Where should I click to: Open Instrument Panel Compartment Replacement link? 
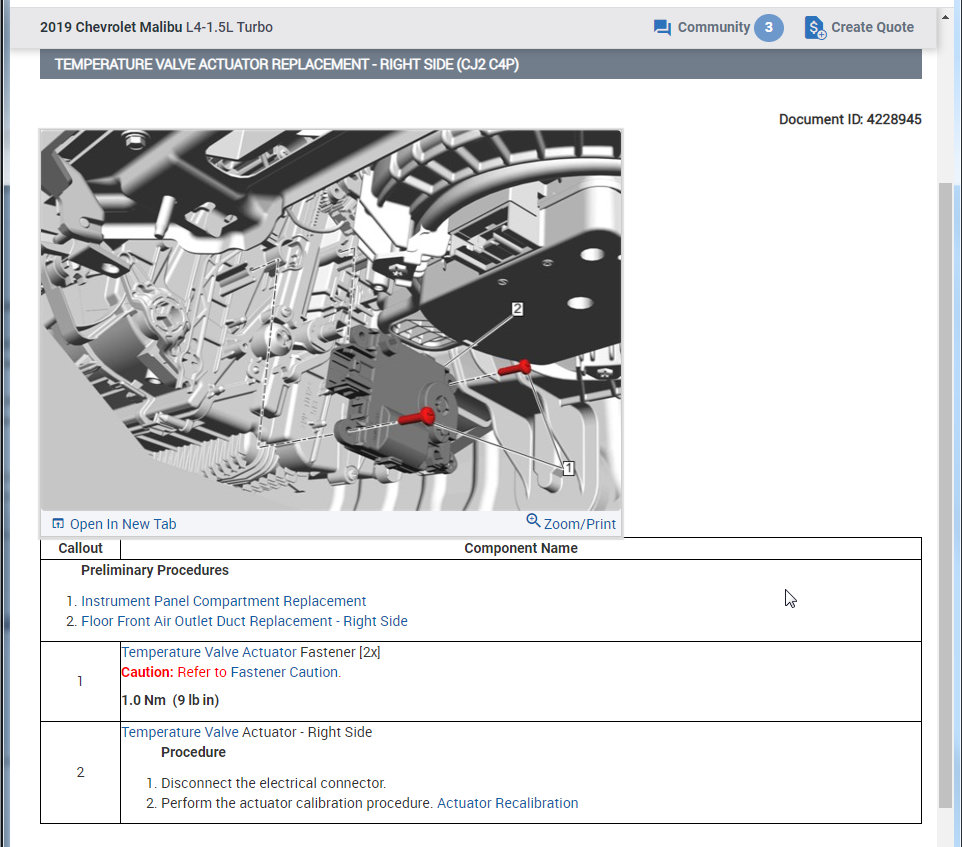[x=223, y=601]
